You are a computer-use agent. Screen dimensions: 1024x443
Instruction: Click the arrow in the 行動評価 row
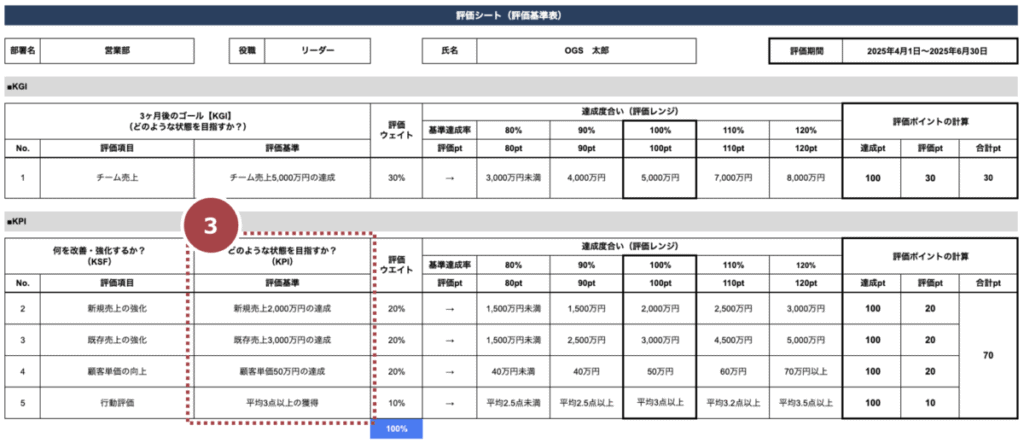[x=449, y=403]
